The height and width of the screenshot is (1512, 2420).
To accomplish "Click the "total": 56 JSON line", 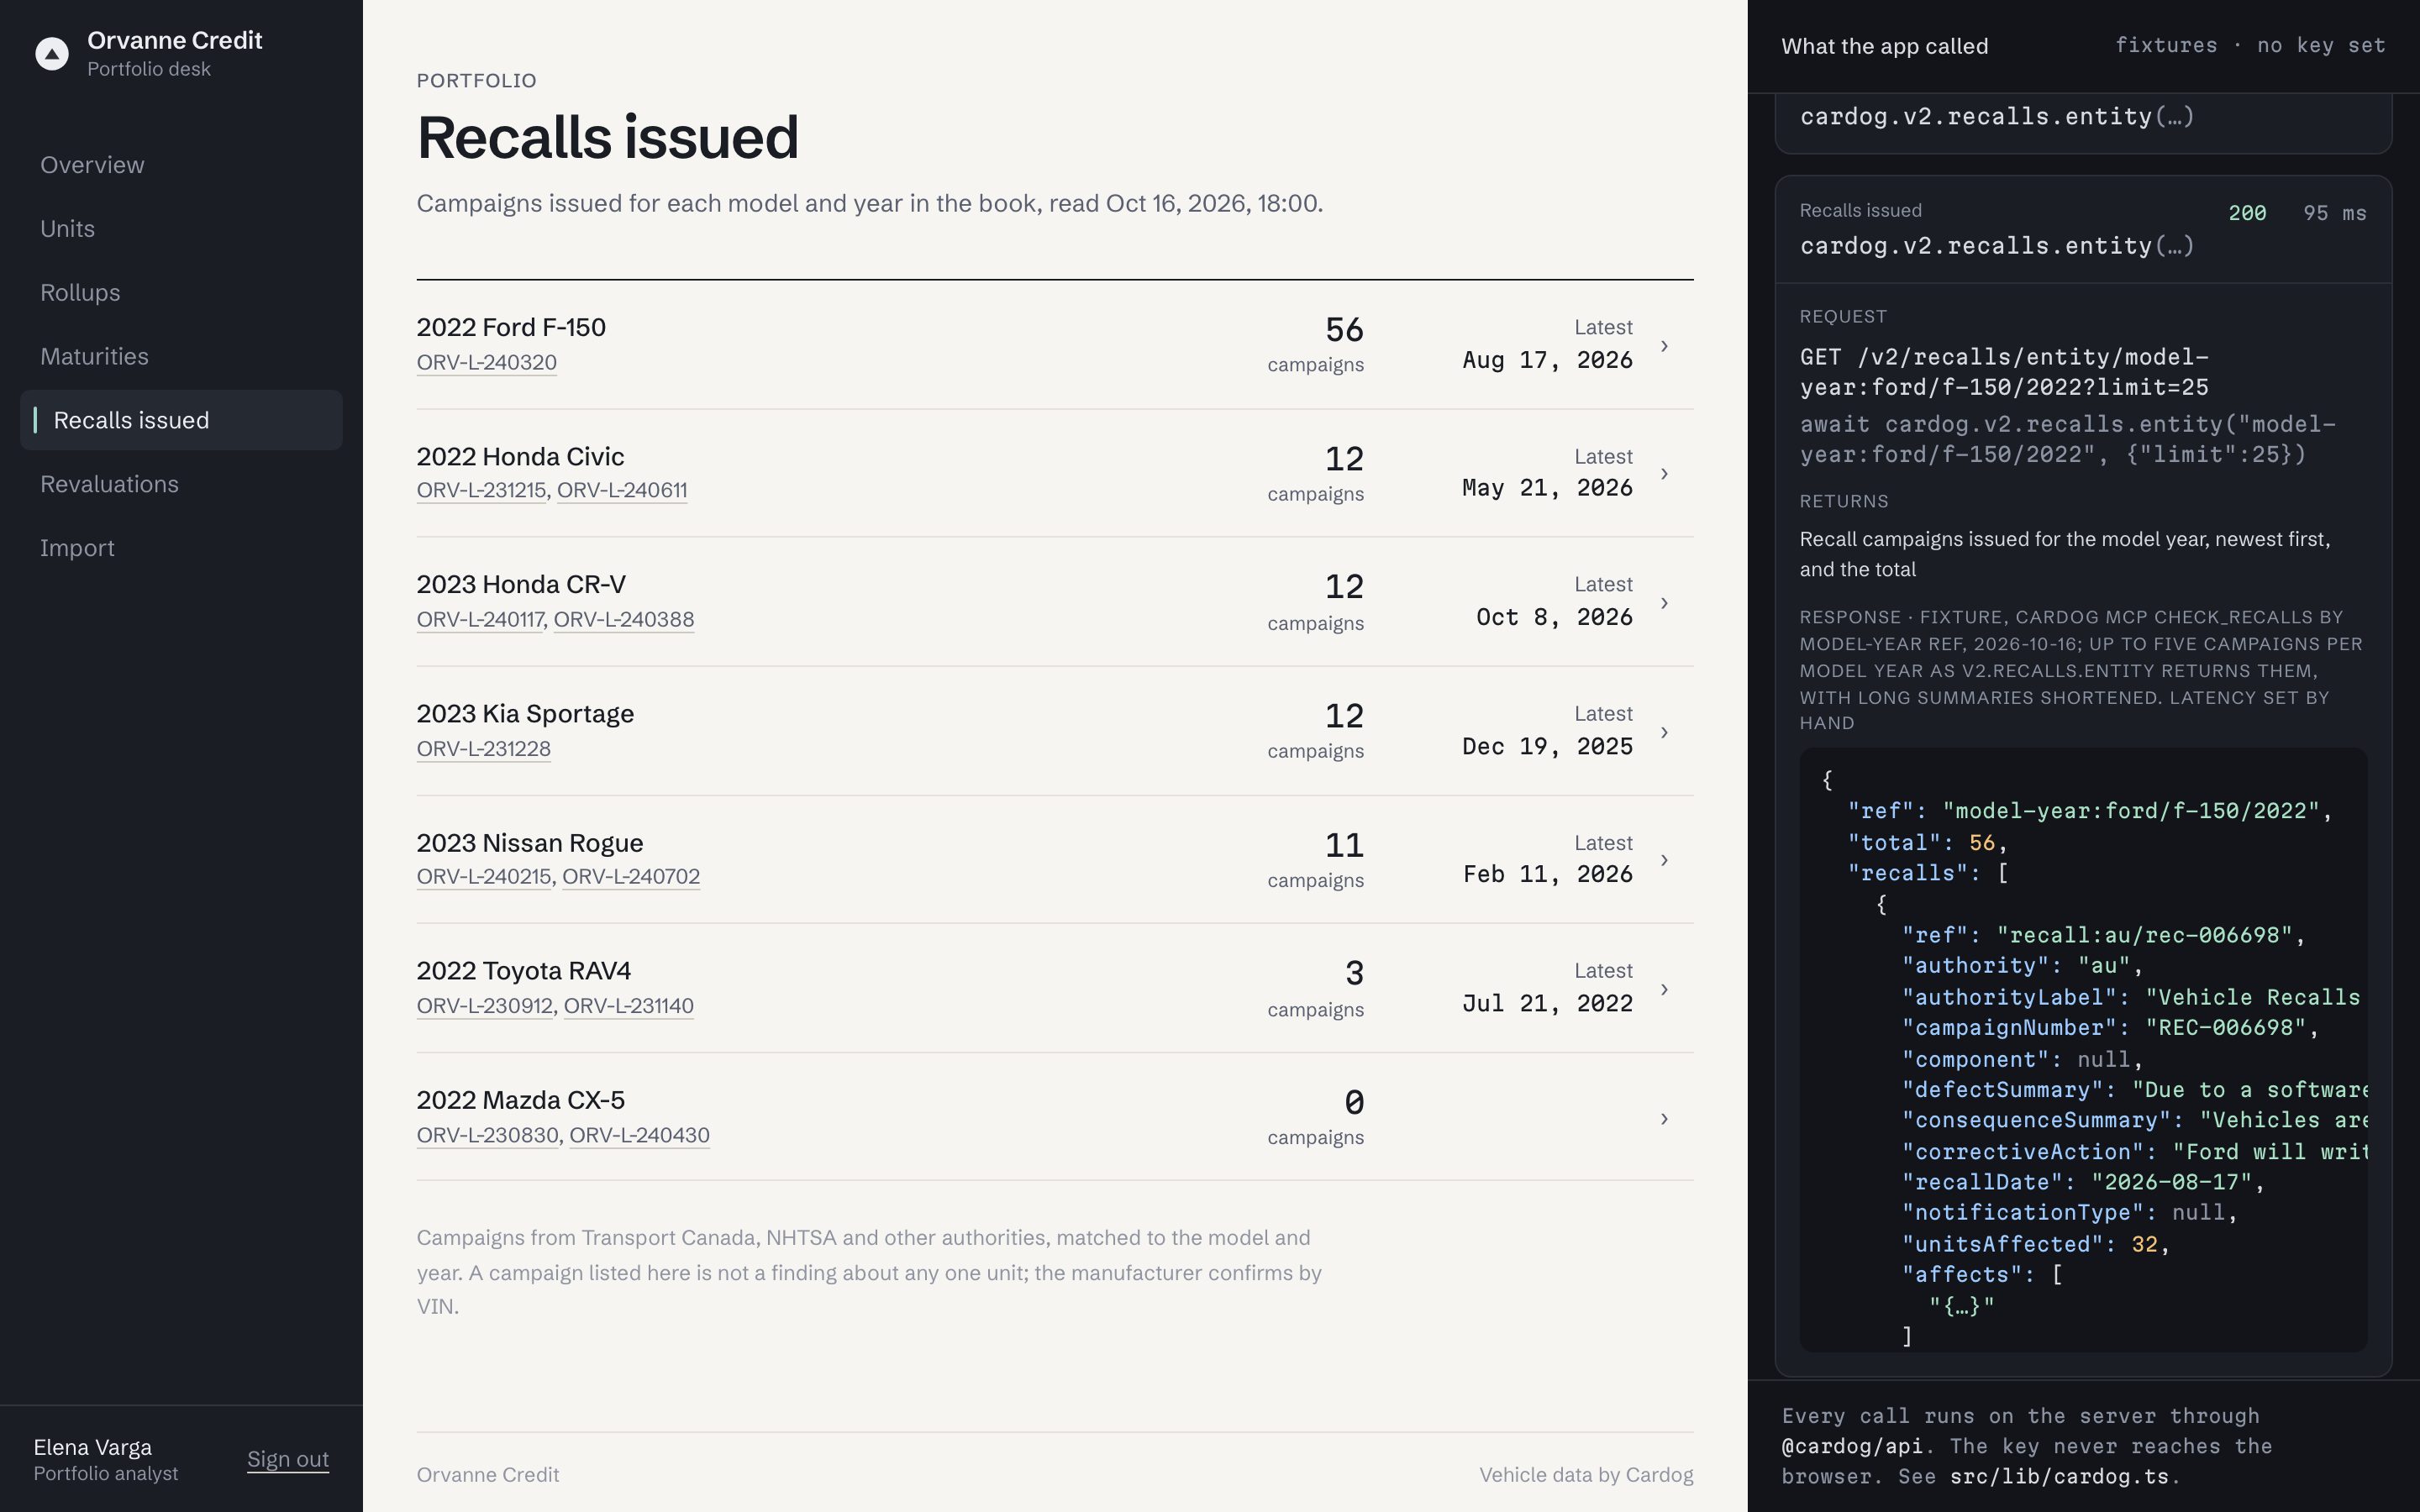I will pyautogui.click(x=1927, y=843).
